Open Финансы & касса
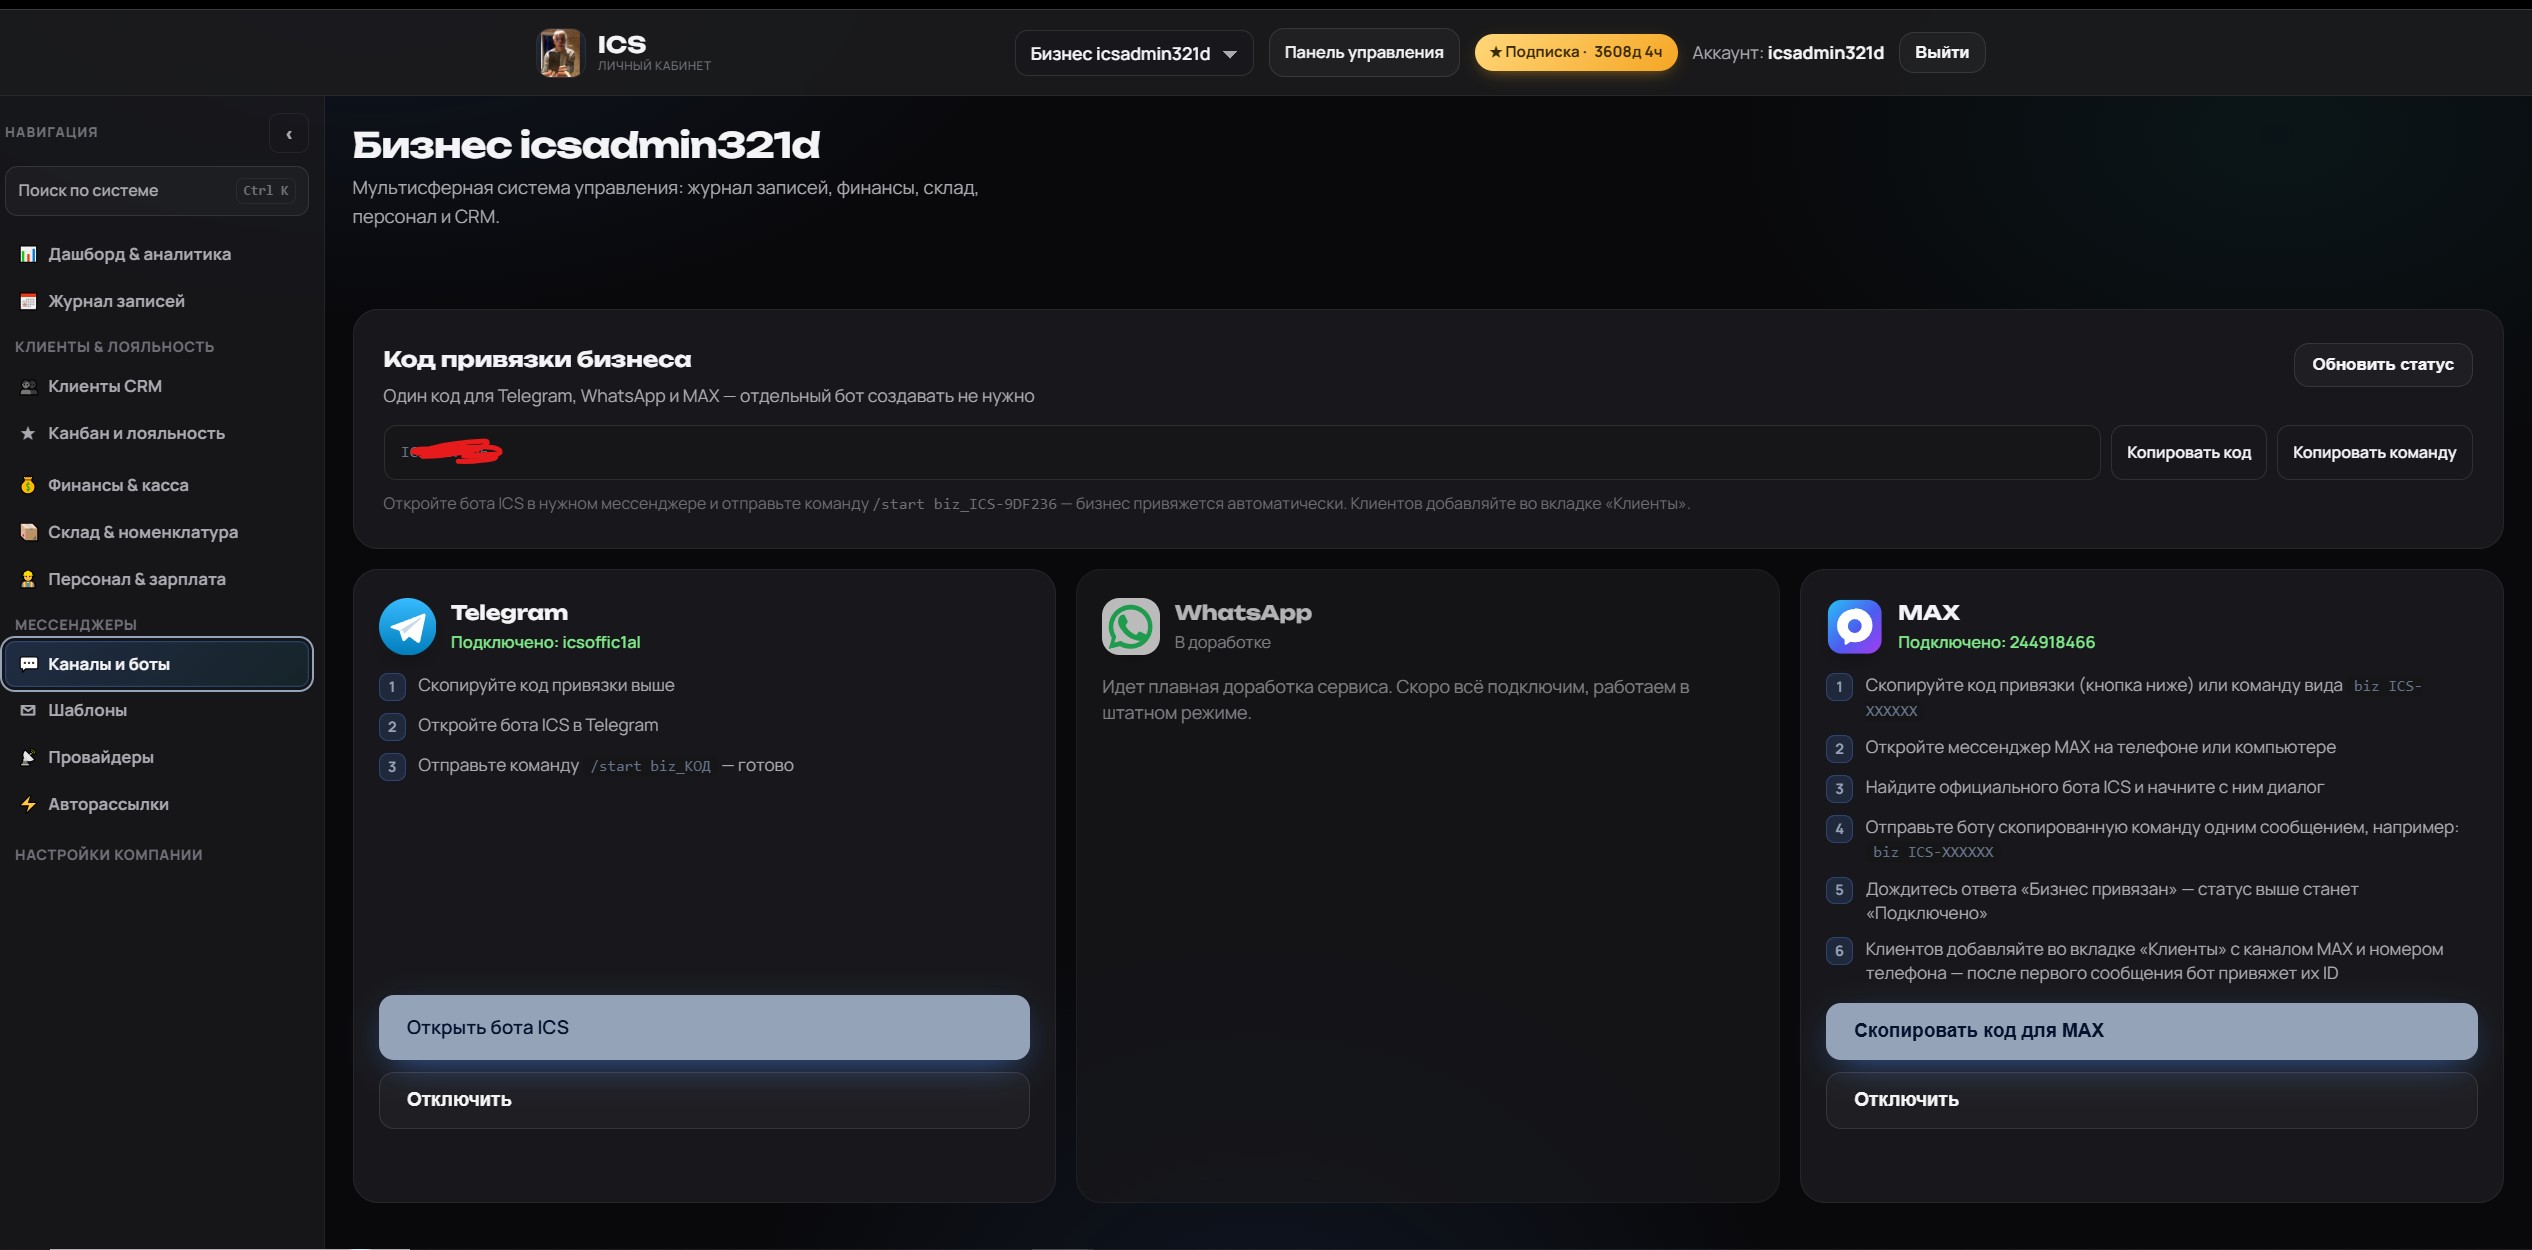Screen dimensions: 2532x1250 tap(157, 485)
